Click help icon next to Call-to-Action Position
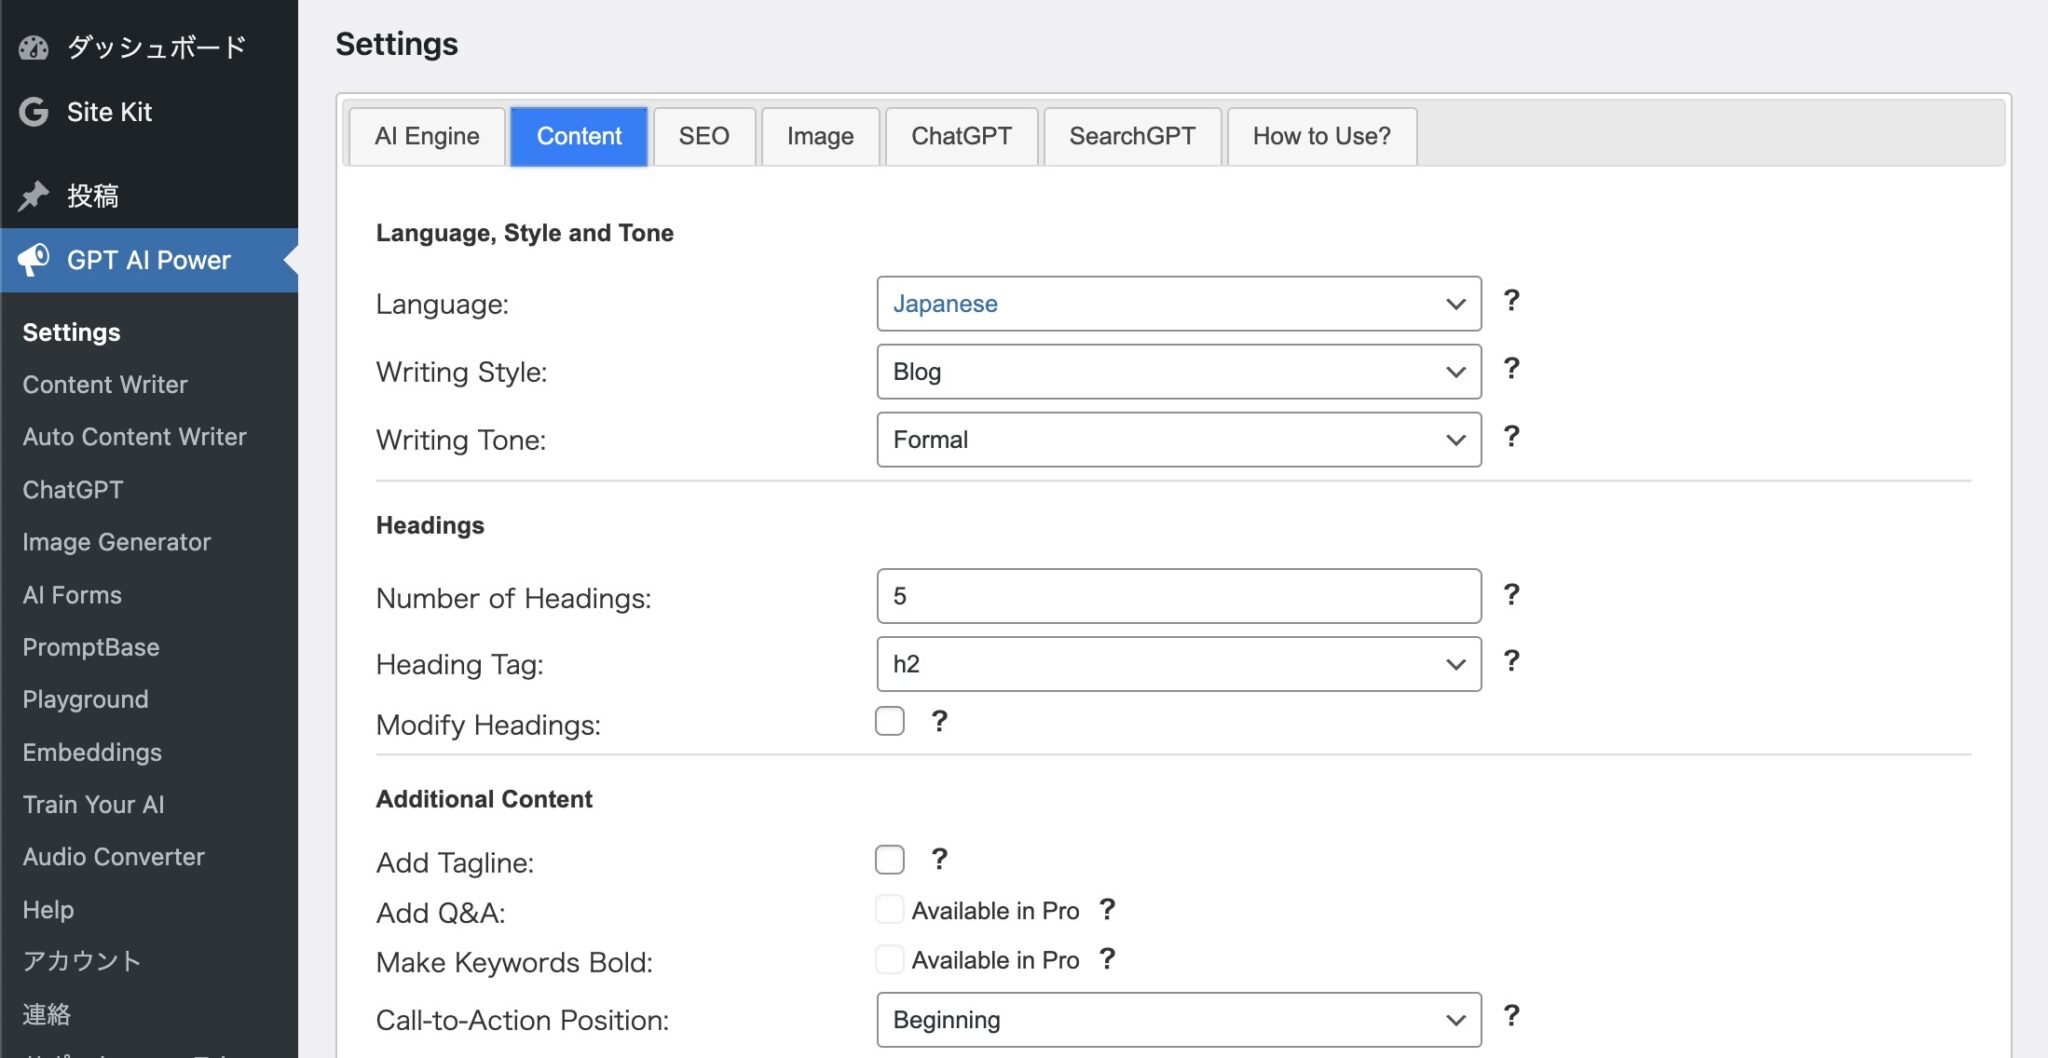Image resolution: width=2048 pixels, height=1058 pixels. coord(1511,1016)
